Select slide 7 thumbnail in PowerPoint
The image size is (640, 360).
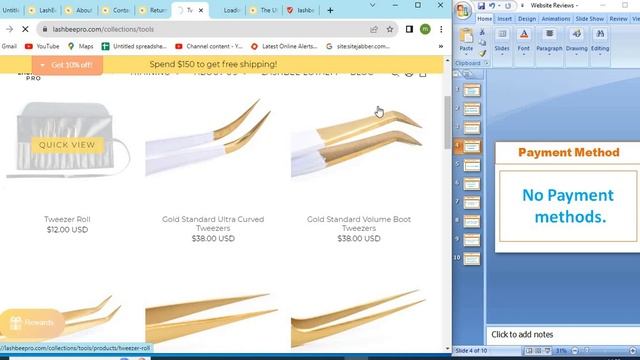click(471, 203)
